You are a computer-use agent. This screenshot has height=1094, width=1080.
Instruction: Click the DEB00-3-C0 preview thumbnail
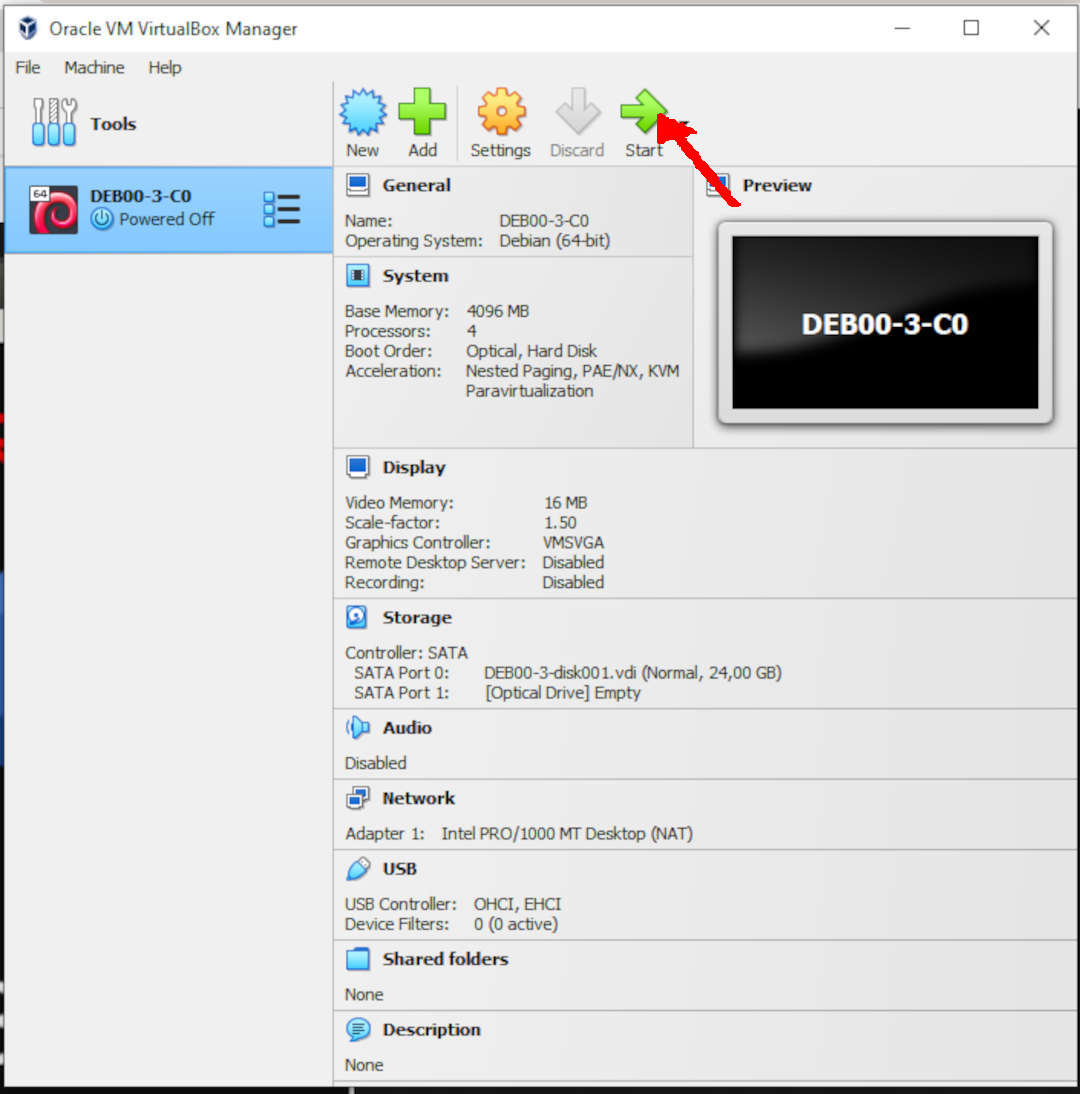(885, 323)
